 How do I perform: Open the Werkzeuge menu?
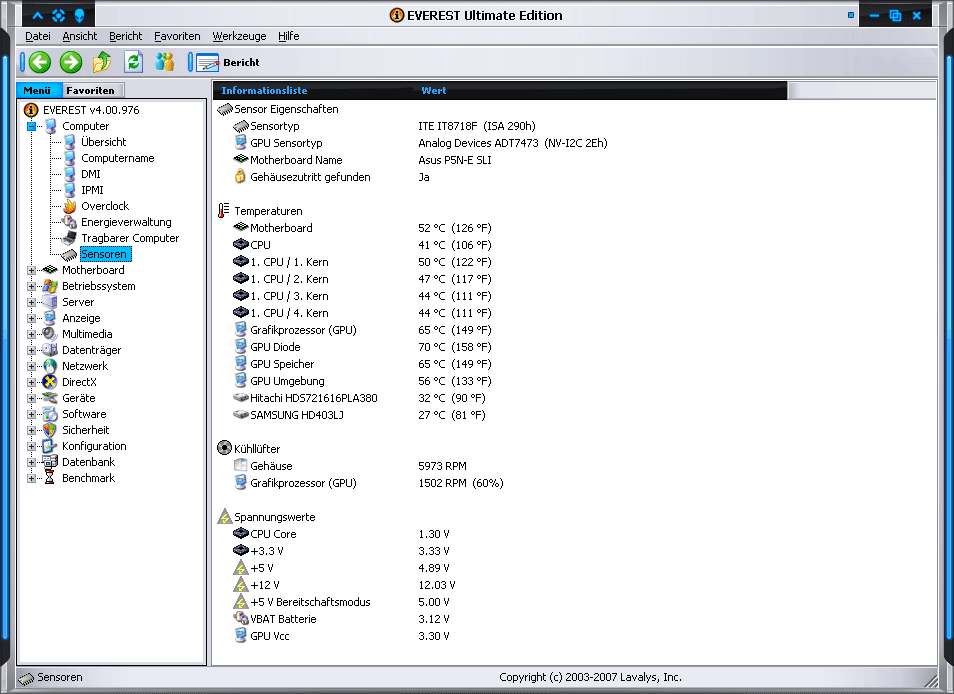[239, 36]
